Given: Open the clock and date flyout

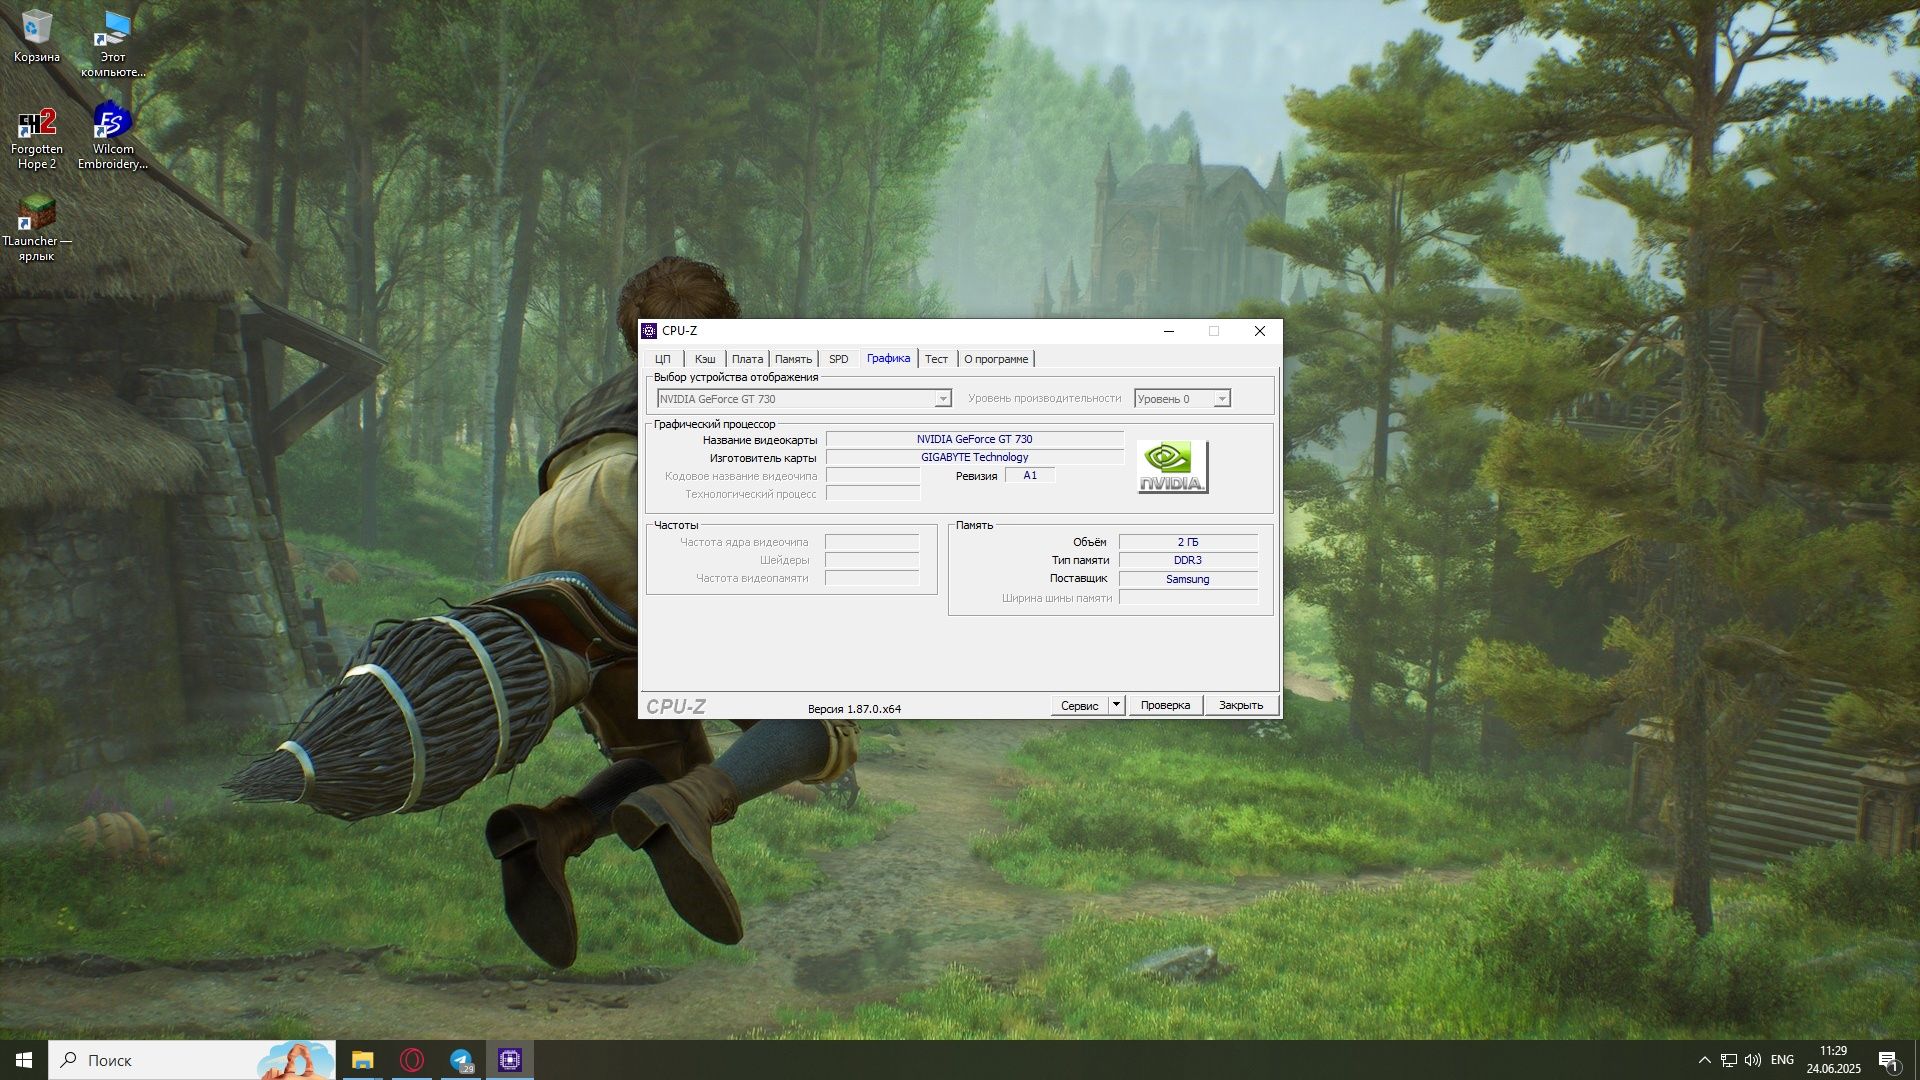Looking at the screenshot, I should point(1833,1060).
